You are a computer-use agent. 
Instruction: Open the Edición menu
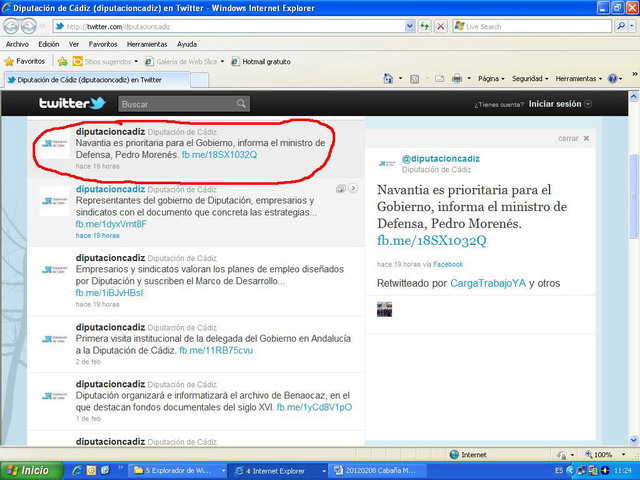[x=49, y=44]
